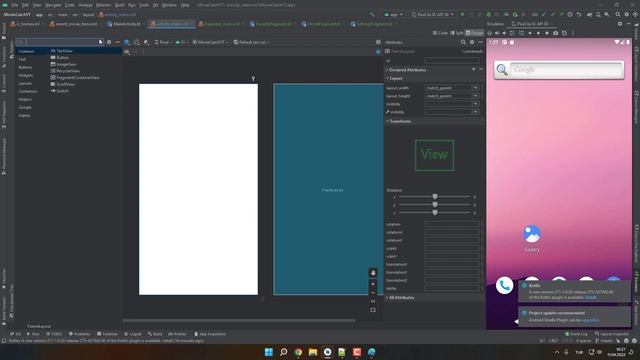
Task: Click Windows Start button on taskbar
Action: click(269, 352)
